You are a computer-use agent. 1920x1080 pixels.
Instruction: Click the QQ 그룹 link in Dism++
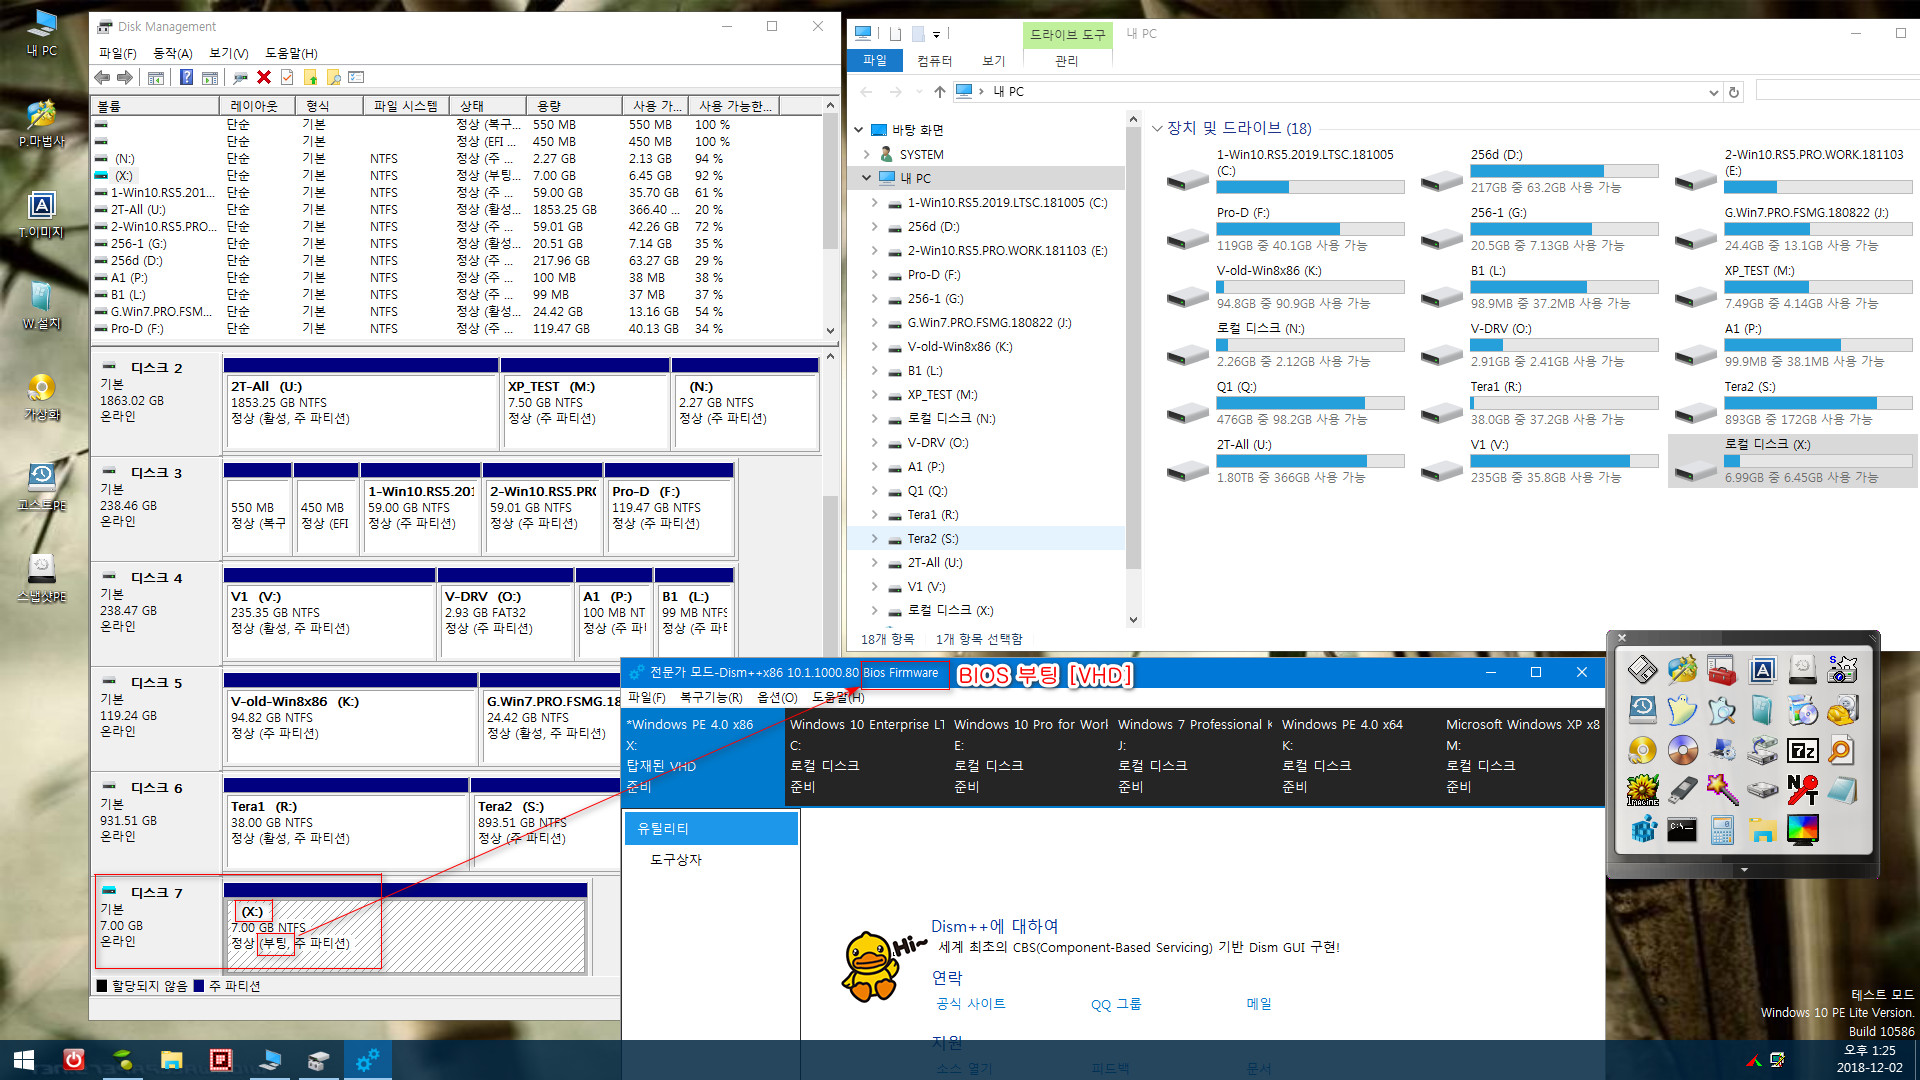(x=1116, y=1004)
